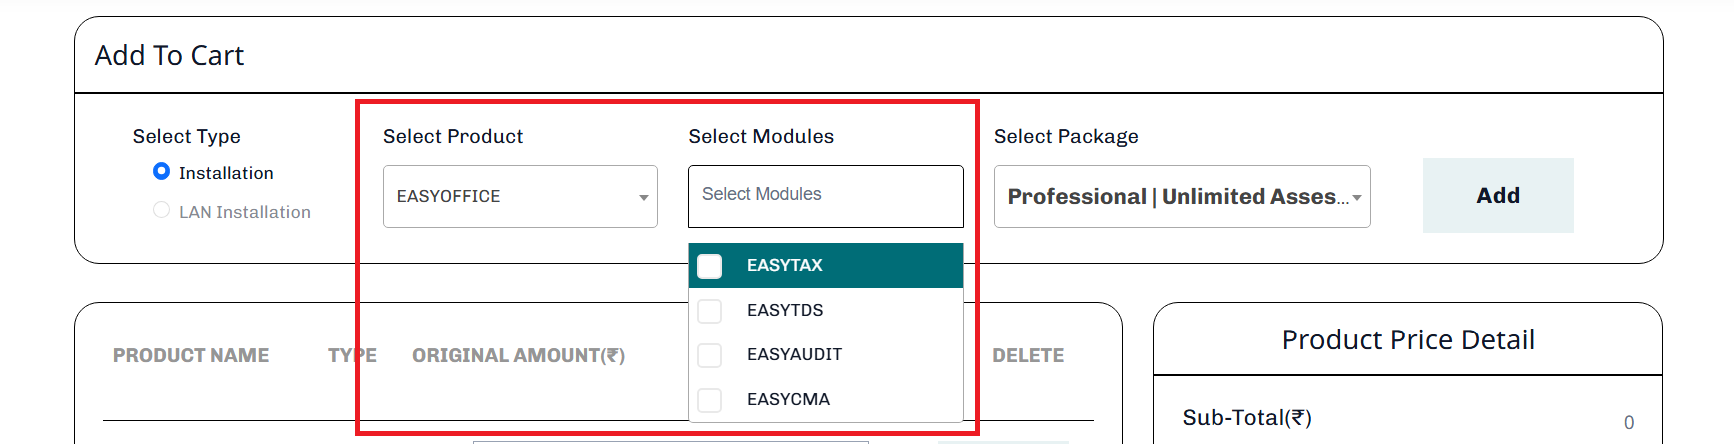Screen dimensions: 1734x444
Task: Toggle the EASYCMA module checkbox
Action: point(710,400)
